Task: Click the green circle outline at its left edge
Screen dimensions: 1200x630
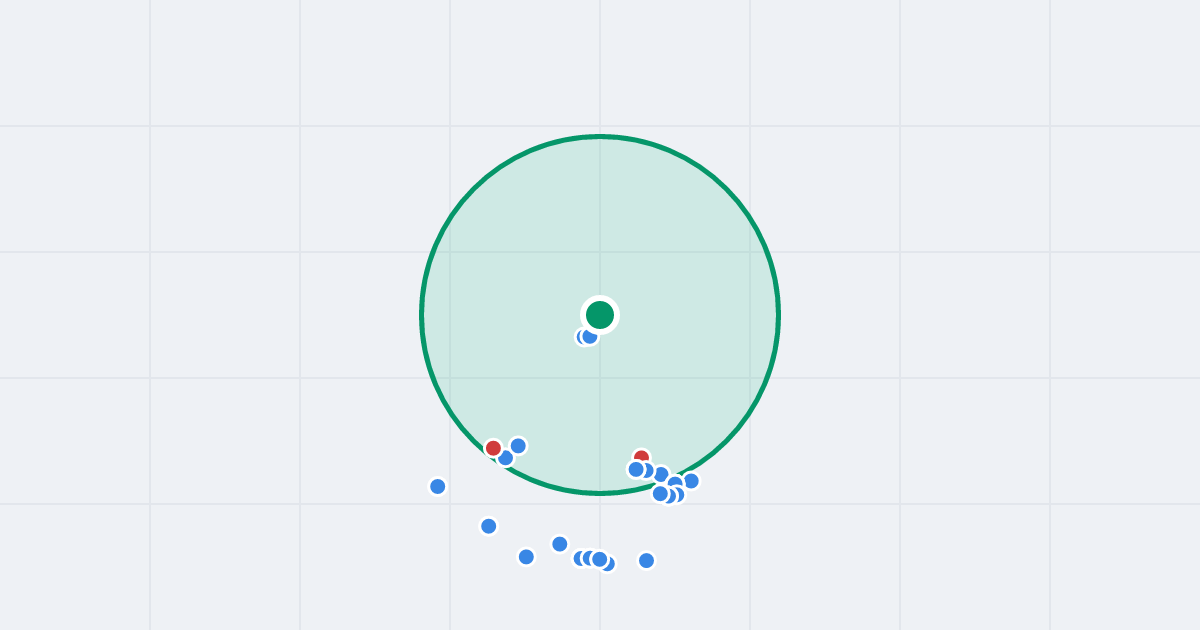Action: pyautogui.click(x=422, y=315)
